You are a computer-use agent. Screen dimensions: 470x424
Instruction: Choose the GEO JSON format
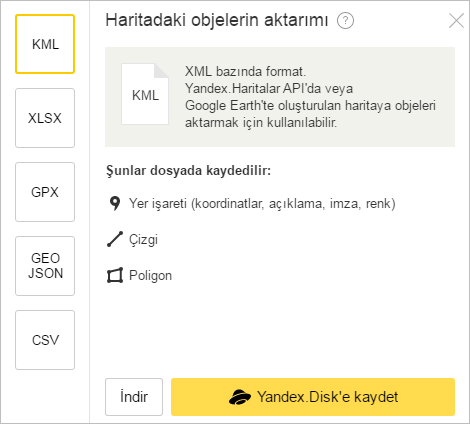tap(45, 266)
